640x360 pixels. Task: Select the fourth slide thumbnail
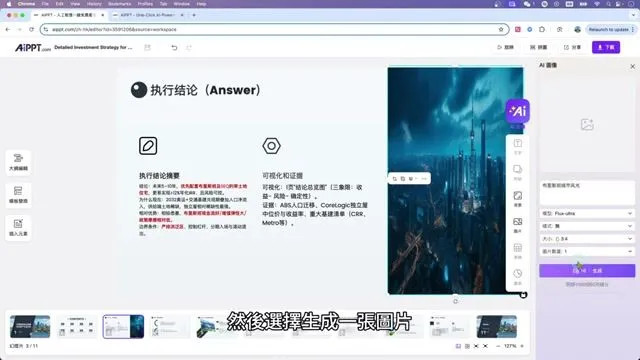pos(170,327)
